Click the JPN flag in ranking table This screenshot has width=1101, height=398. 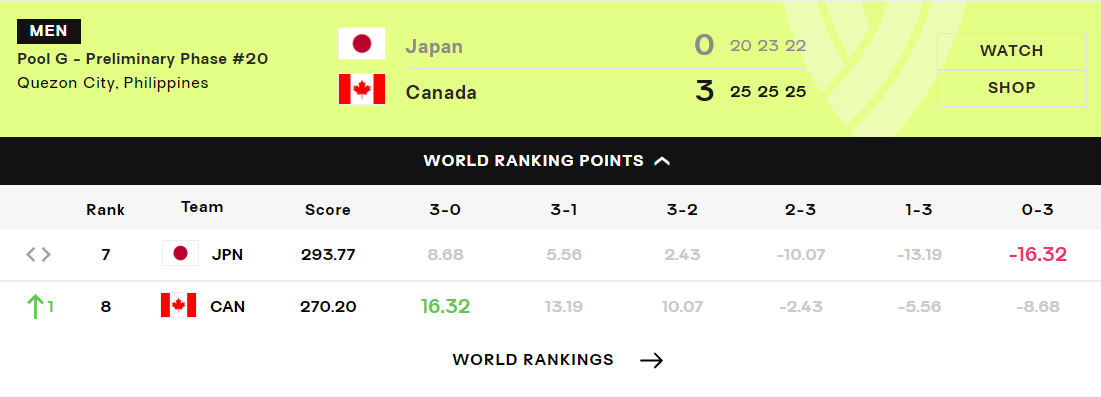click(x=180, y=253)
